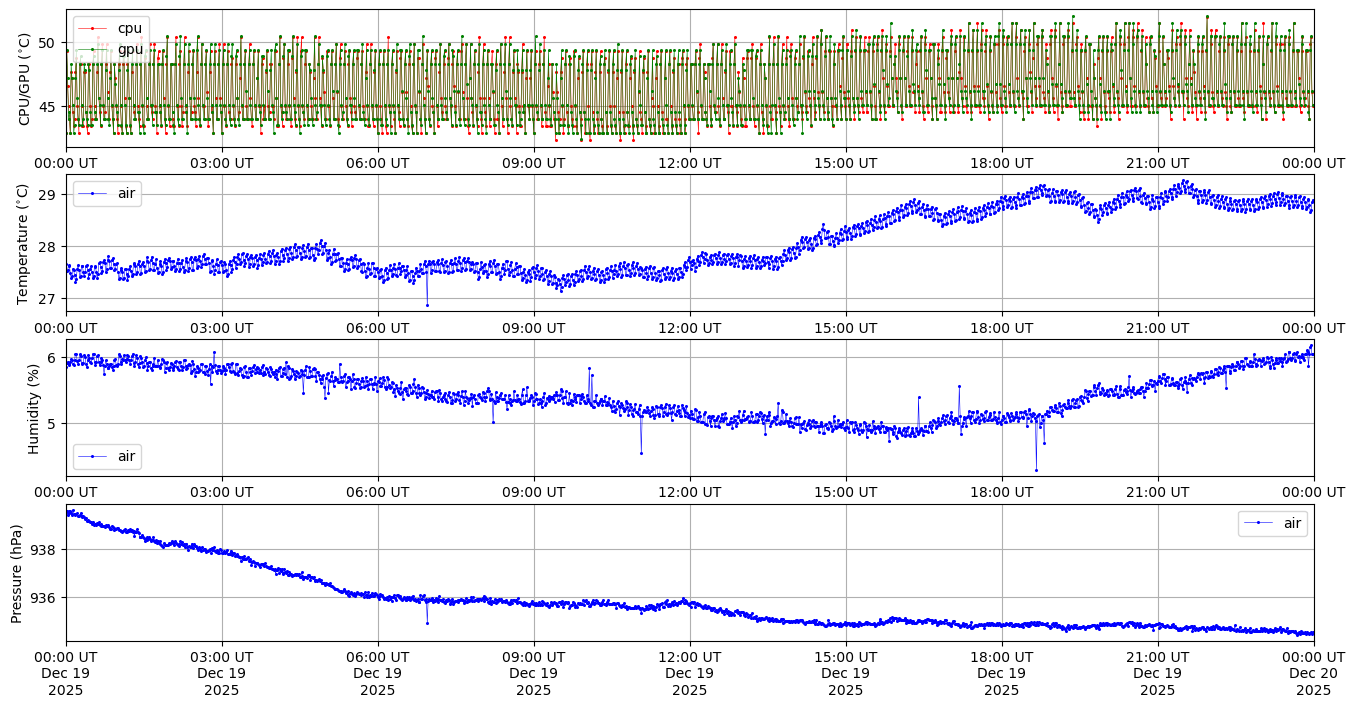
Task: Click the 50 tick on CPU/GPU axis
Action: tap(47, 42)
